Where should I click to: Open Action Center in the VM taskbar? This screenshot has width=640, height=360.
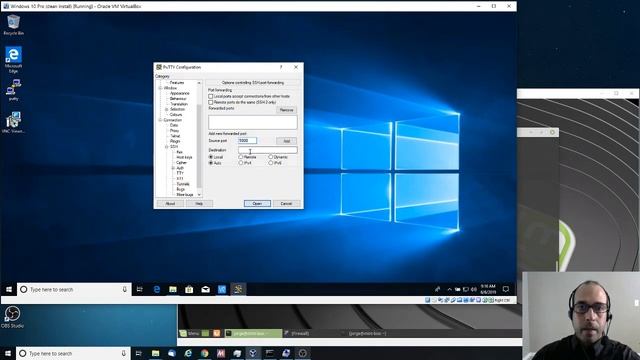click(x=506, y=289)
